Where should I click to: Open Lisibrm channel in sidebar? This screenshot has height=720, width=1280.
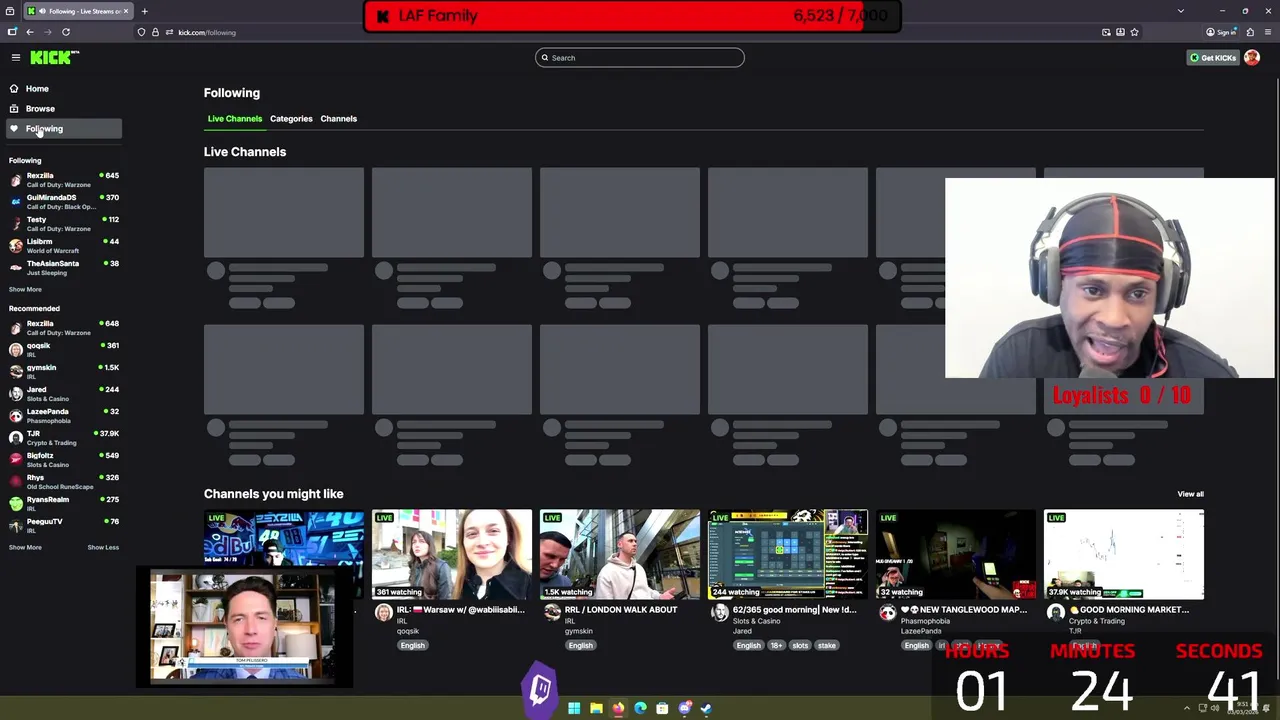(x=64, y=246)
